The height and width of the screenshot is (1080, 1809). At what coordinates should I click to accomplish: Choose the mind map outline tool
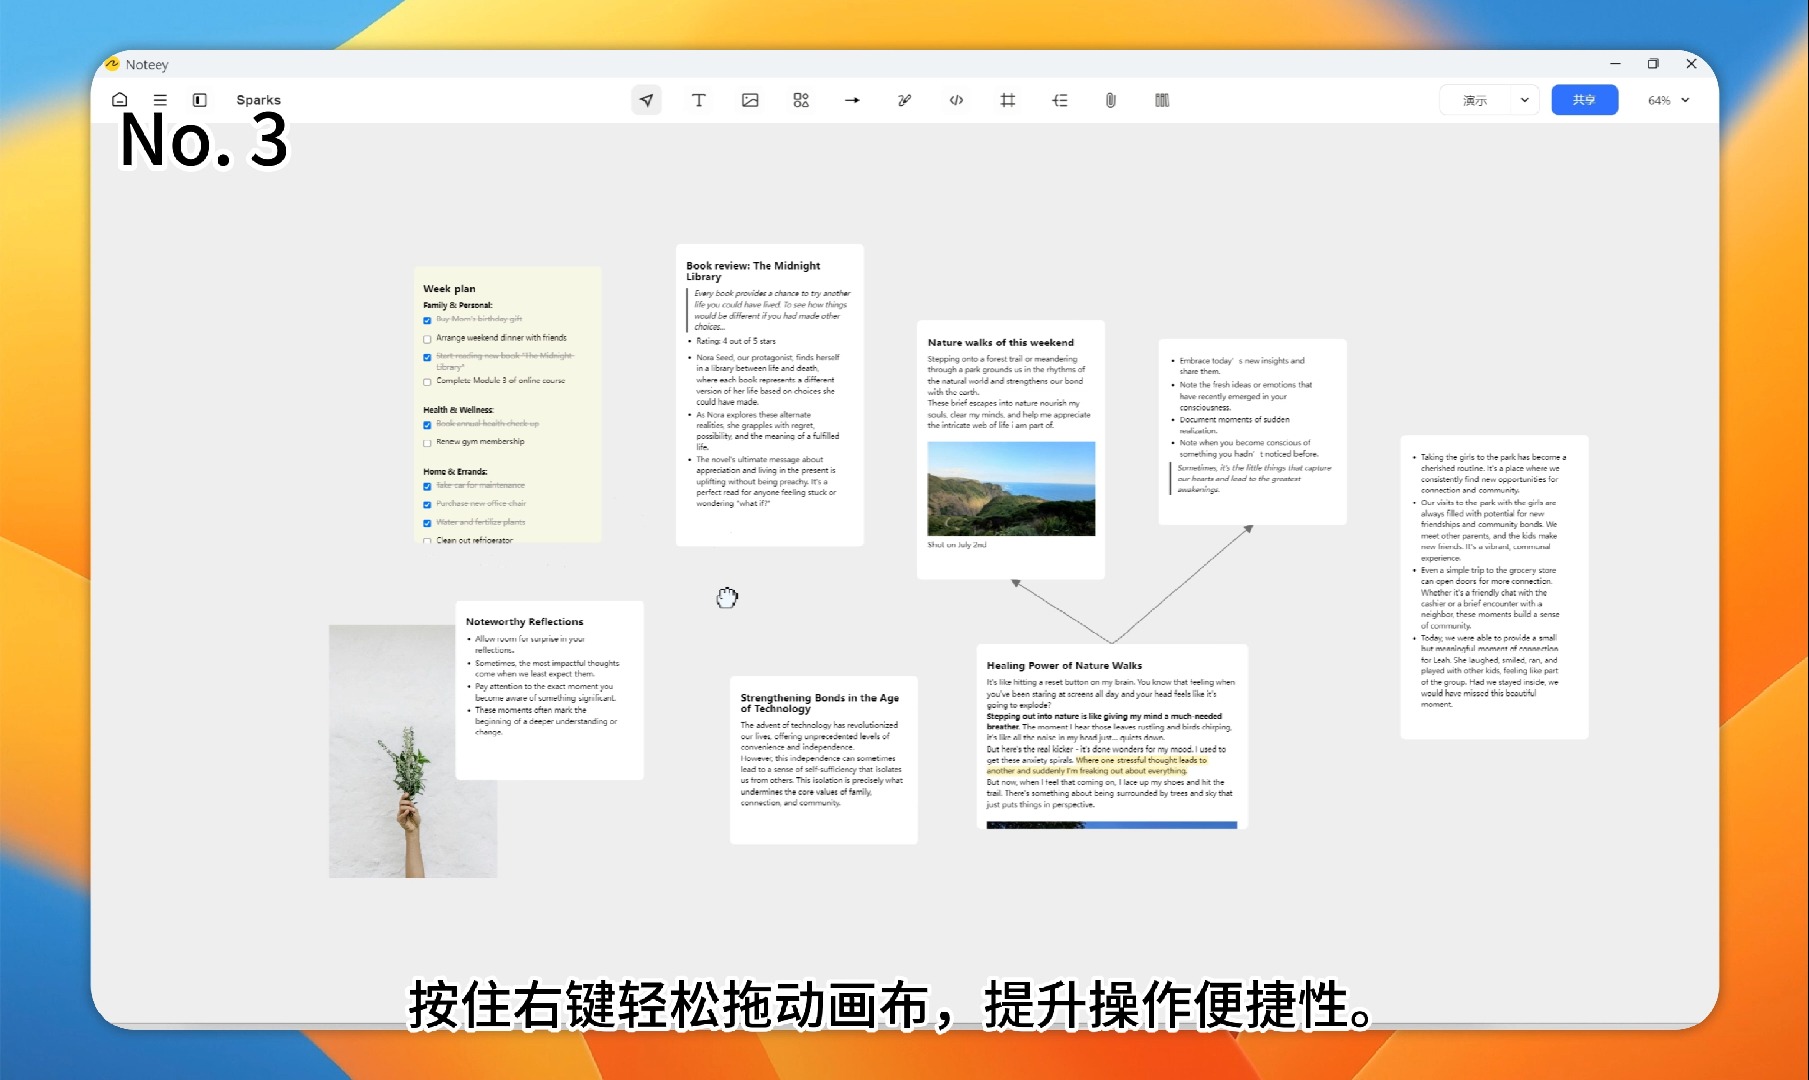coord(1060,100)
